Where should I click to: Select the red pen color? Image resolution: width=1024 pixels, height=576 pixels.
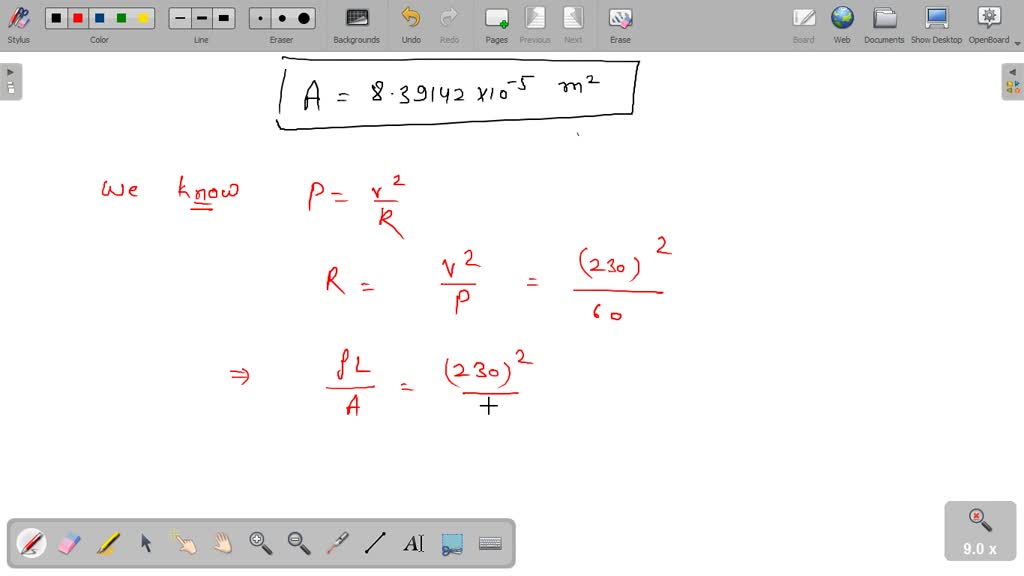click(x=78, y=18)
